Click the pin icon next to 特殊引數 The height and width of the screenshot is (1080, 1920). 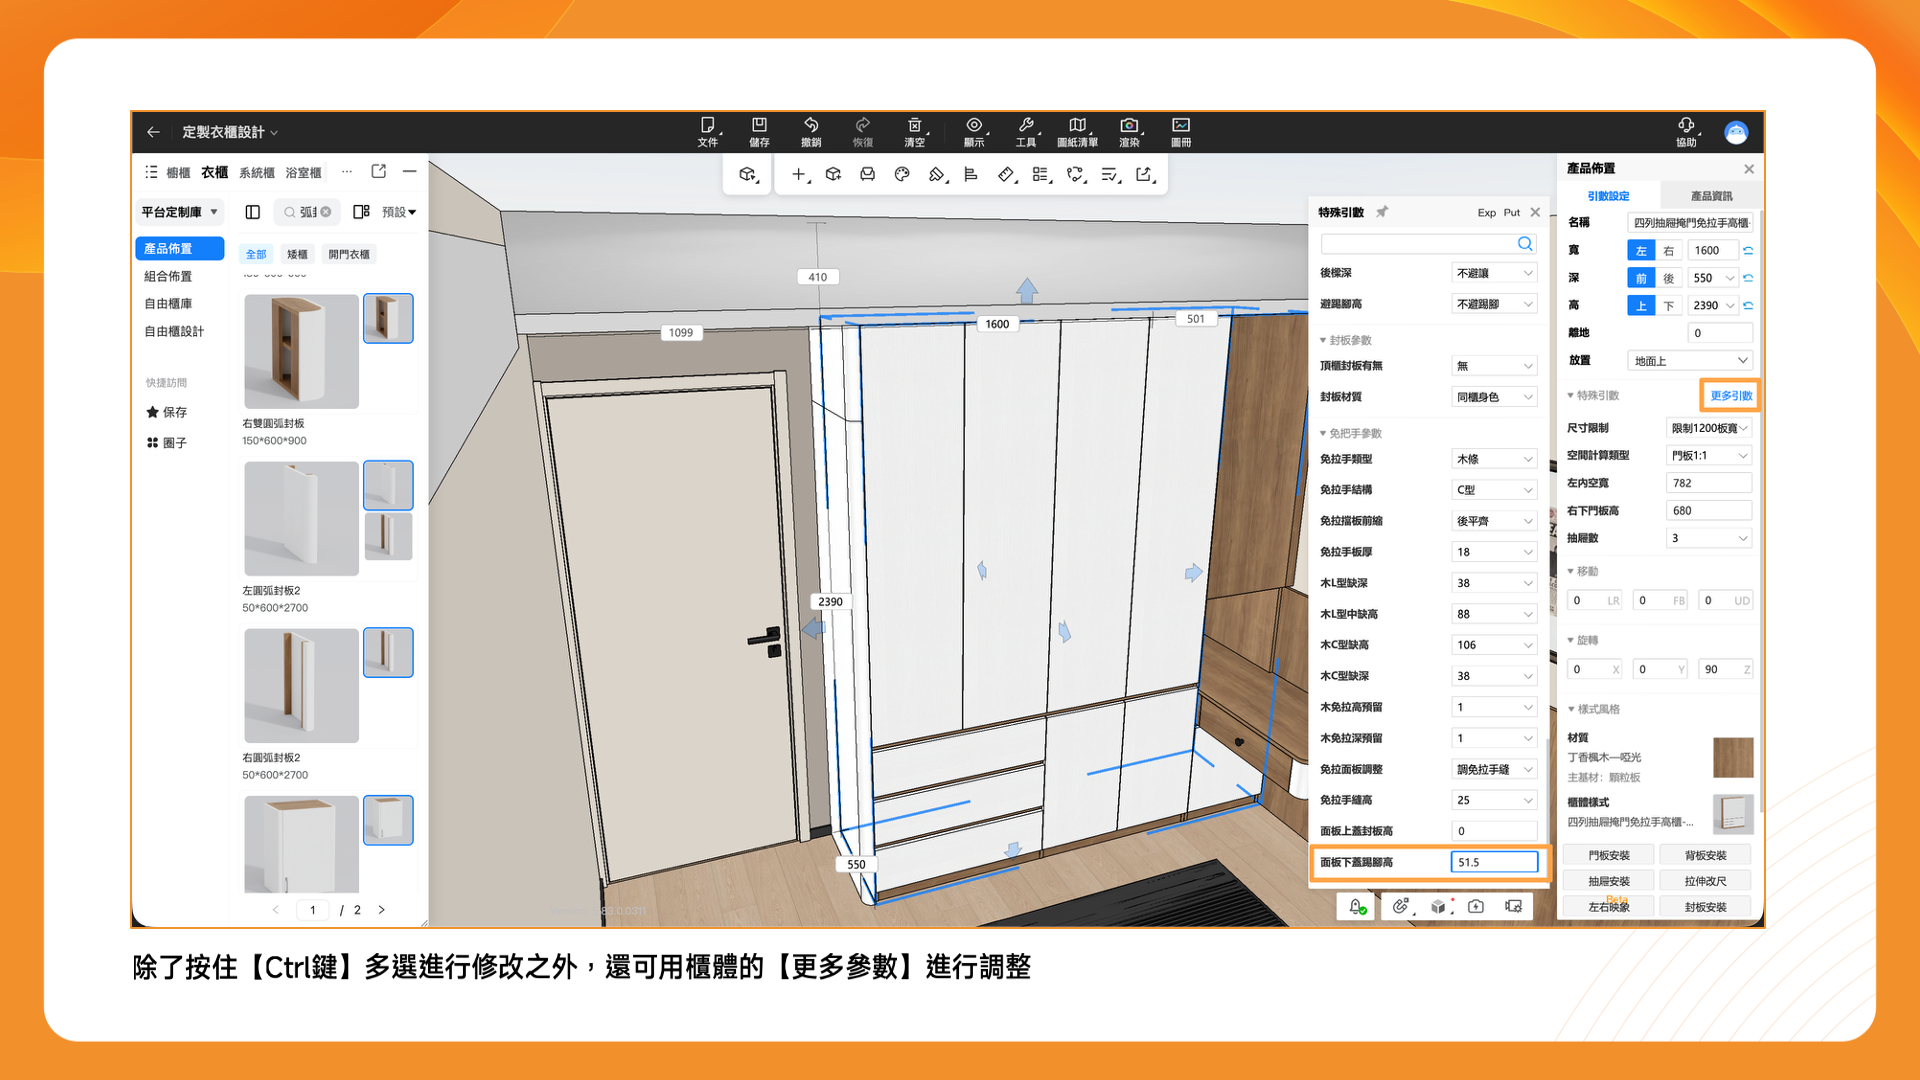pyautogui.click(x=1382, y=212)
